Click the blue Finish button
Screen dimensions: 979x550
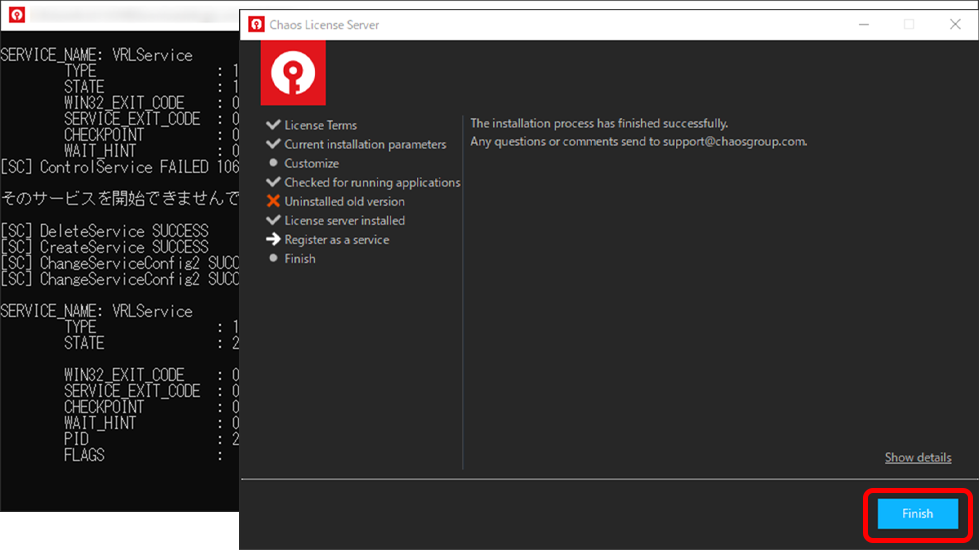pyautogui.click(x=917, y=514)
